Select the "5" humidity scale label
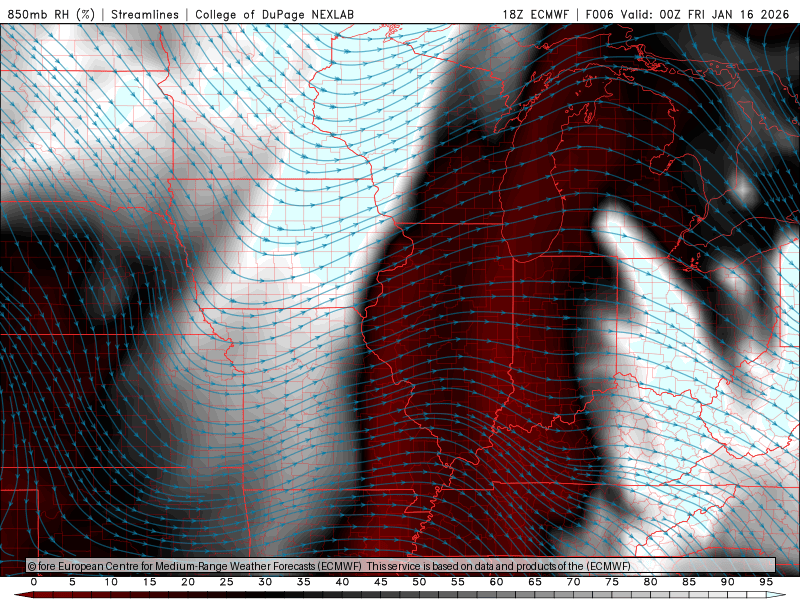 (x=72, y=582)
